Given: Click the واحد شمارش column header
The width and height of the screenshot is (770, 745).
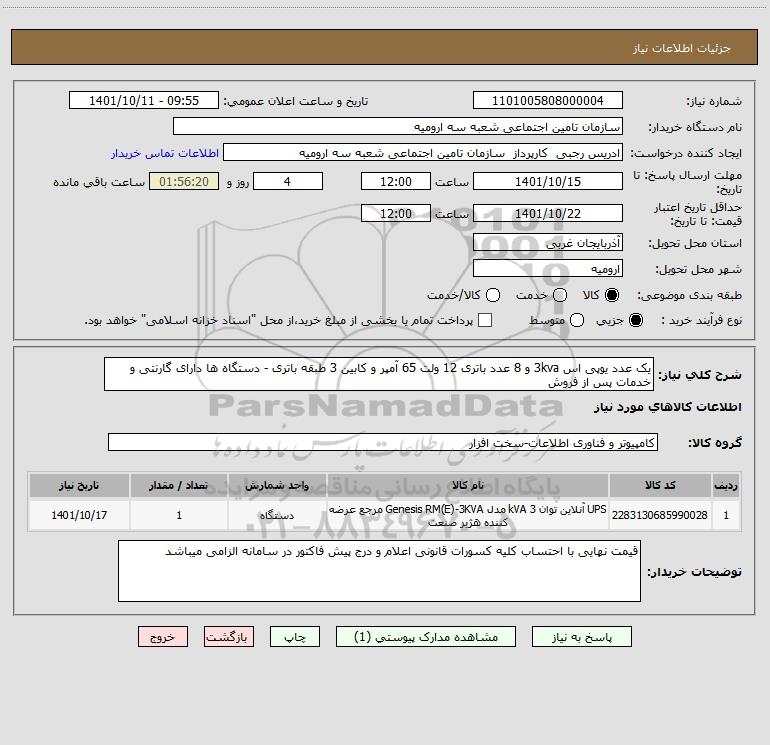Looking at the screenshot, I should [x=277, y=485].
